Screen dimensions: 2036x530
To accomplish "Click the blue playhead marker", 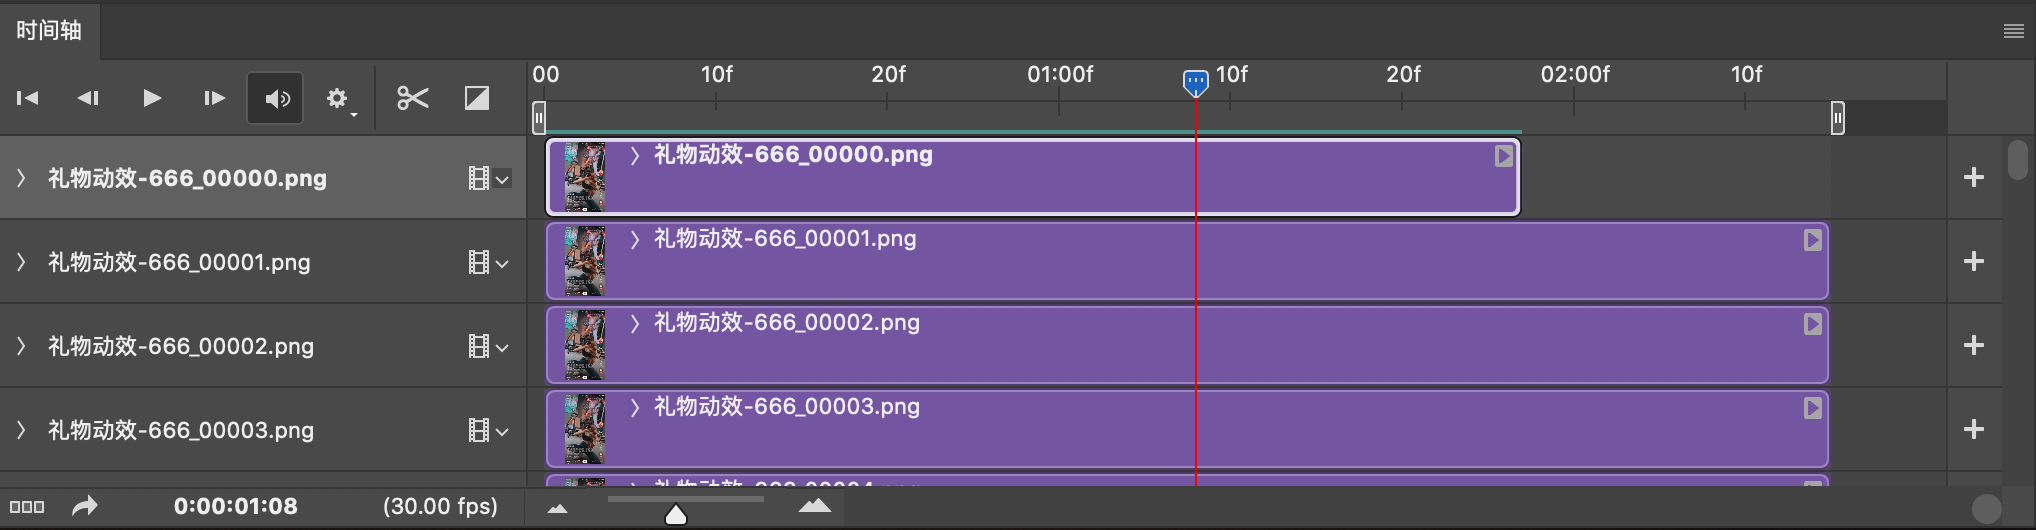I will pyautogui.click(x=1195, y=82).
